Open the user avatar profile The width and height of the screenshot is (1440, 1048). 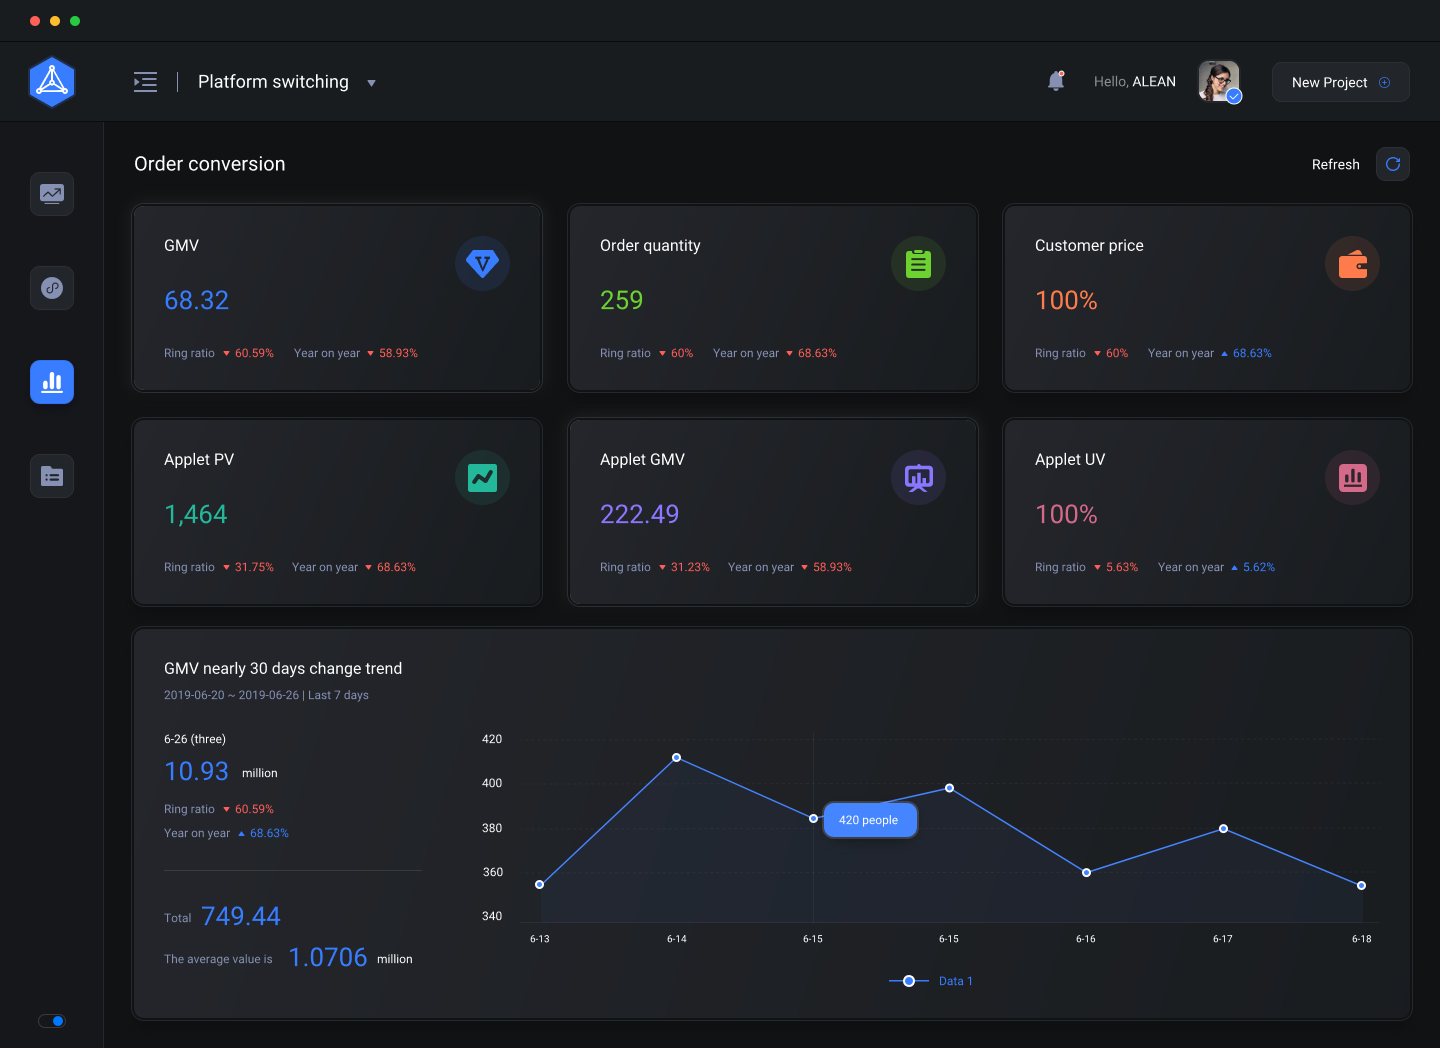[1219, 82]
